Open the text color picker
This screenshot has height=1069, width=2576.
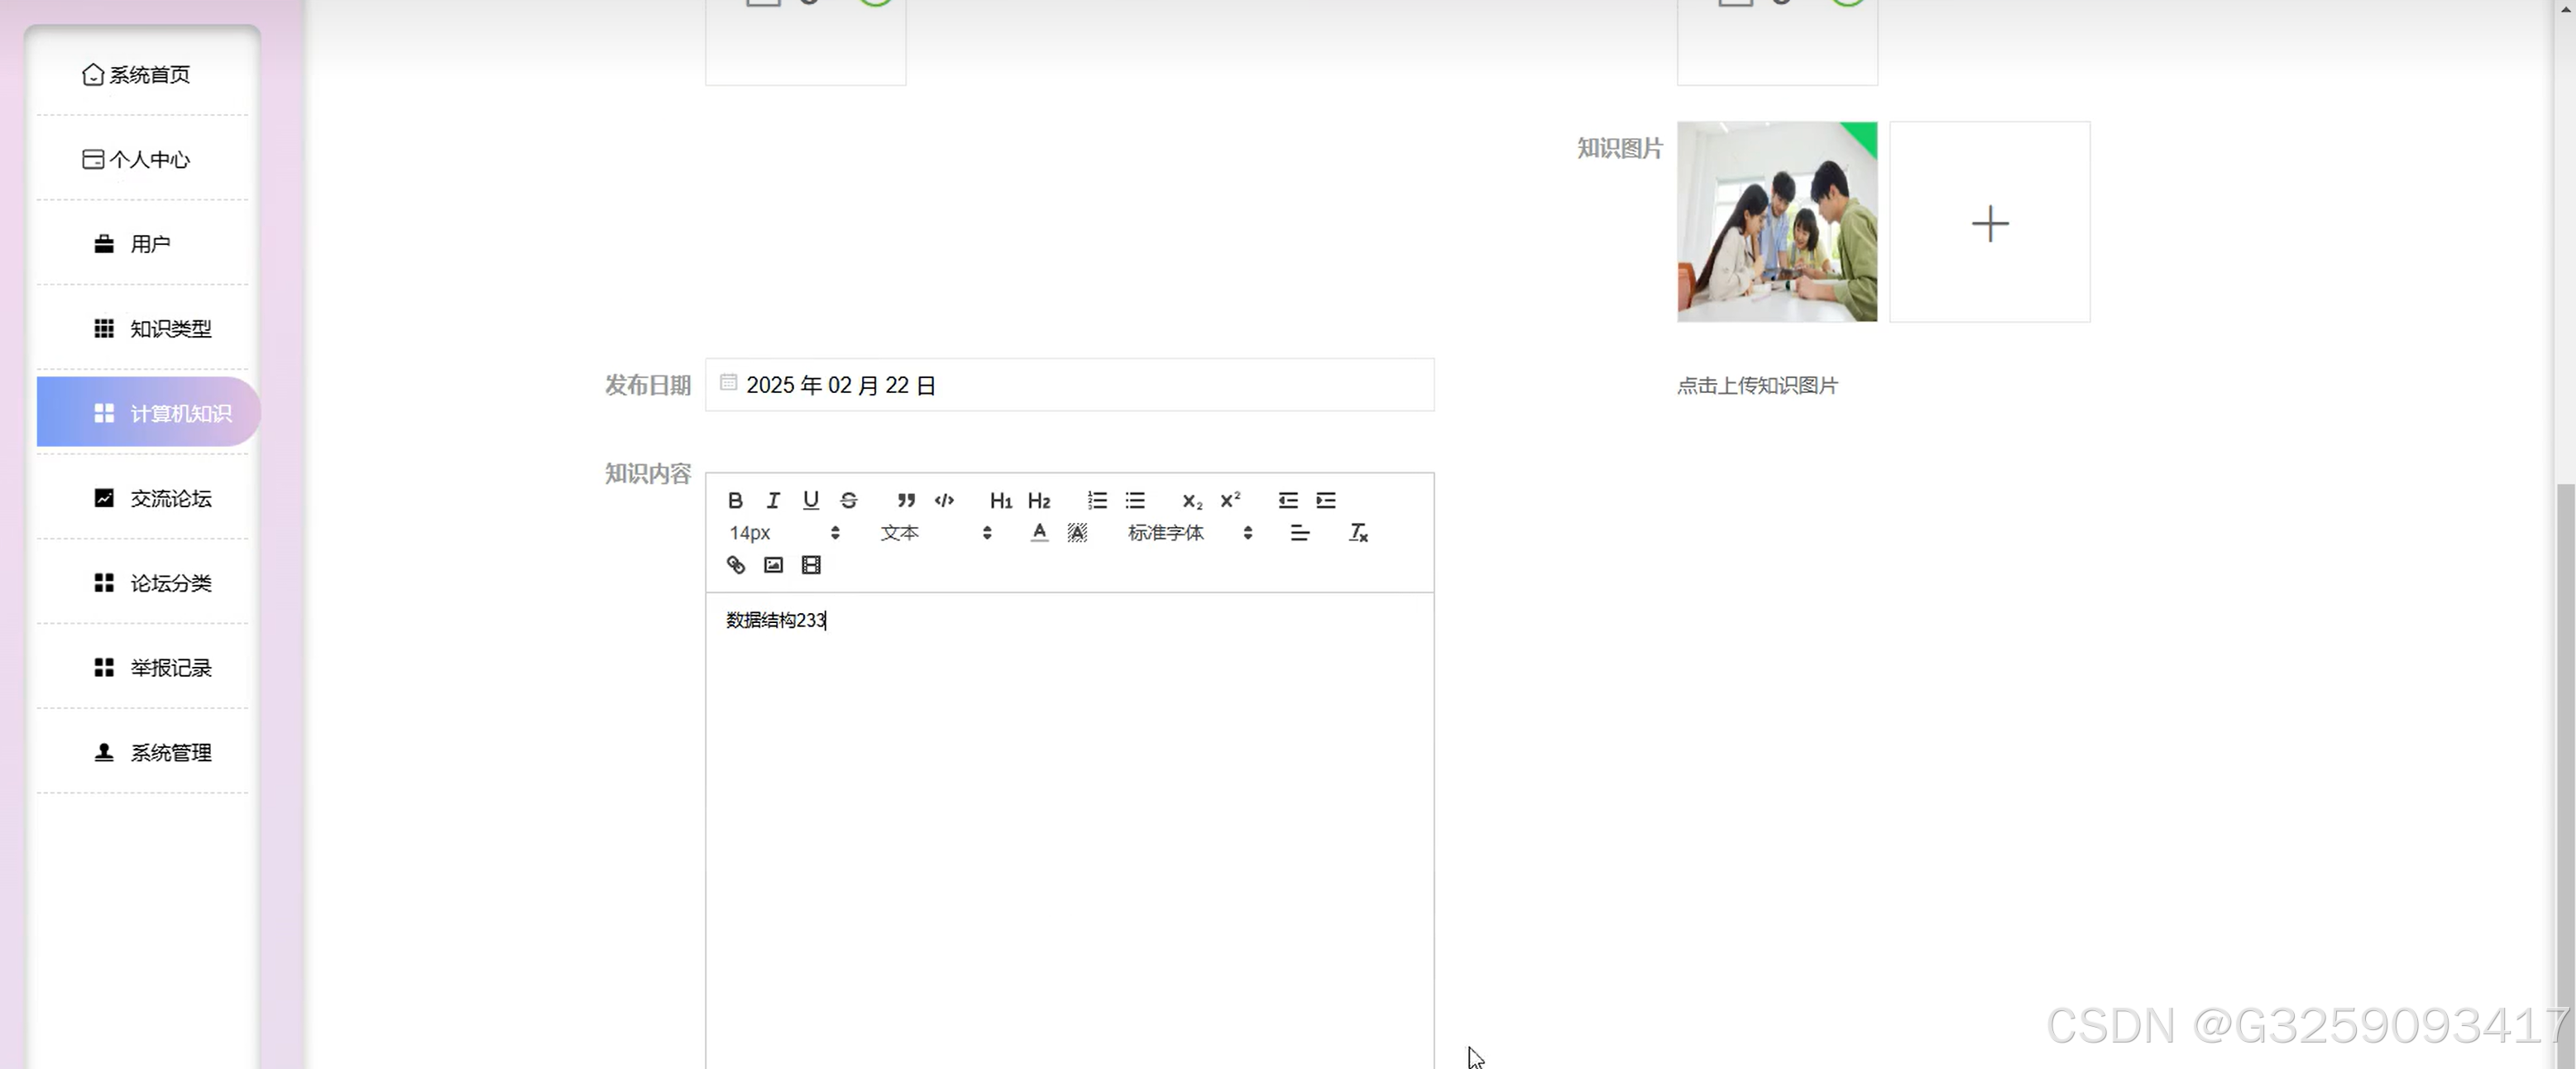1039,533
